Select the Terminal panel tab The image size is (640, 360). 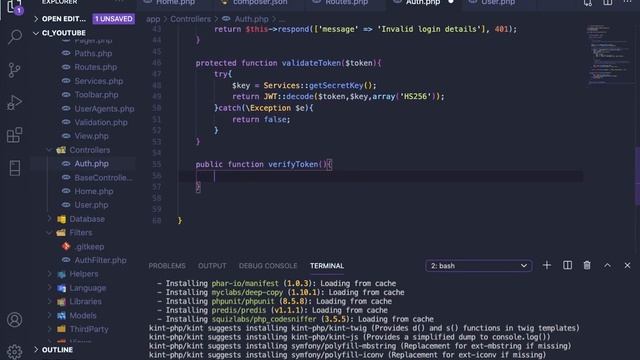(327, 266)
